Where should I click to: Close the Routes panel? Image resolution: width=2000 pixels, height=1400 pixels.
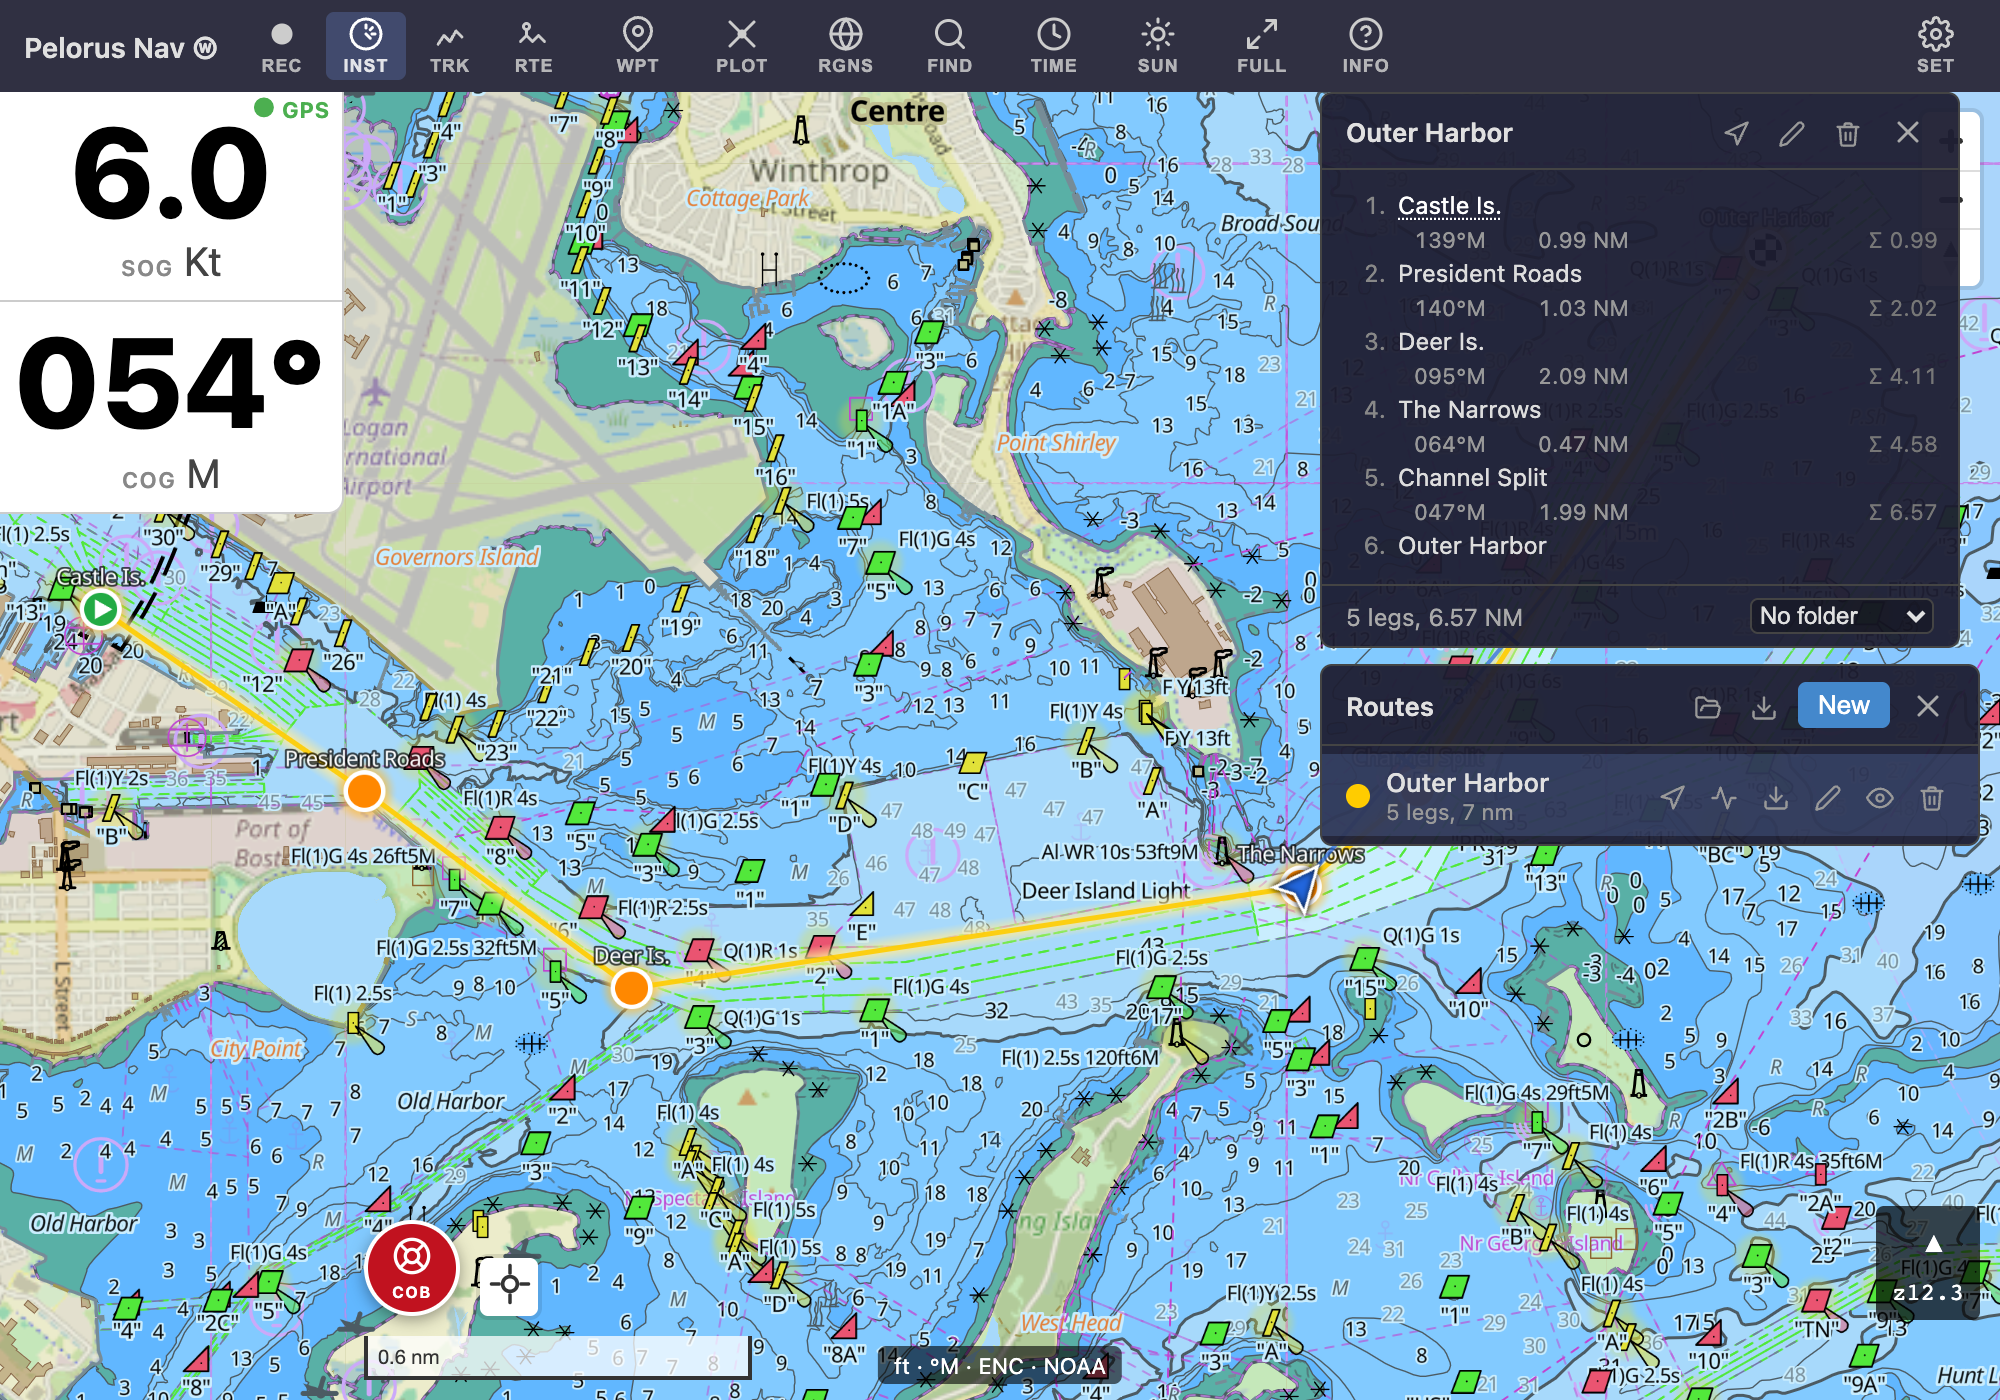[x=1928, y=706]
